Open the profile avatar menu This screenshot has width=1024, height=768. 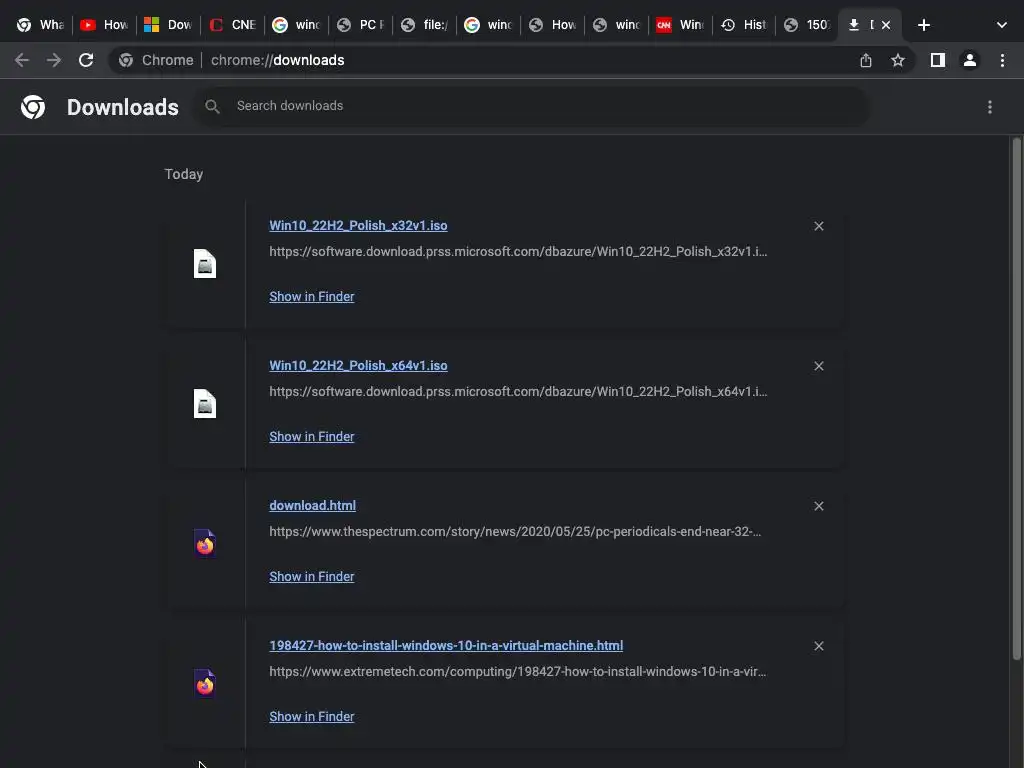tap(970, 60)
